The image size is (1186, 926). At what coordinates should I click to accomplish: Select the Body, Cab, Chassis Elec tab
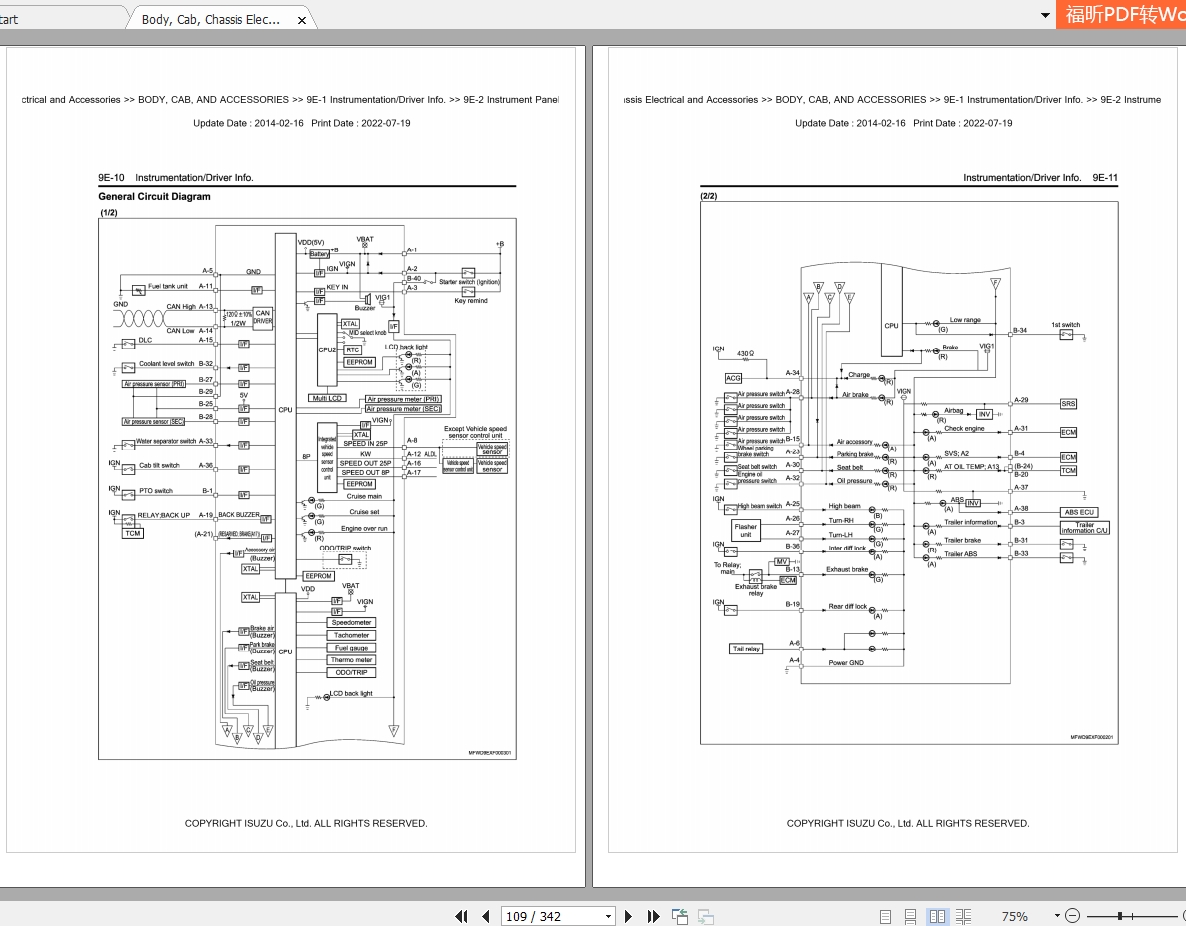[211, 20]
